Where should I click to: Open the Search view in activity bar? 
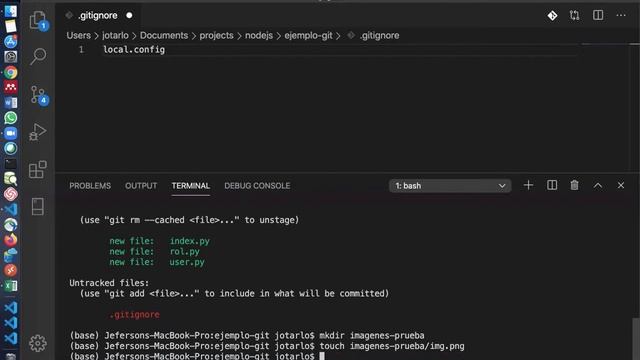pyautogui.click(x=38, y=56)
